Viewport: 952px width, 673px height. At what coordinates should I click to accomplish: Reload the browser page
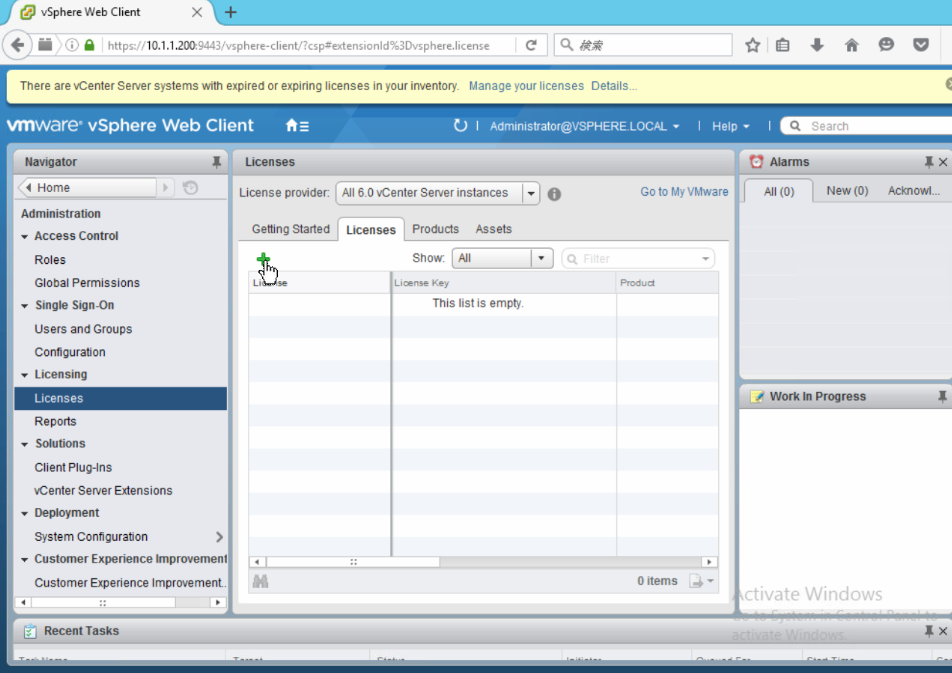(x=531, y=45)
